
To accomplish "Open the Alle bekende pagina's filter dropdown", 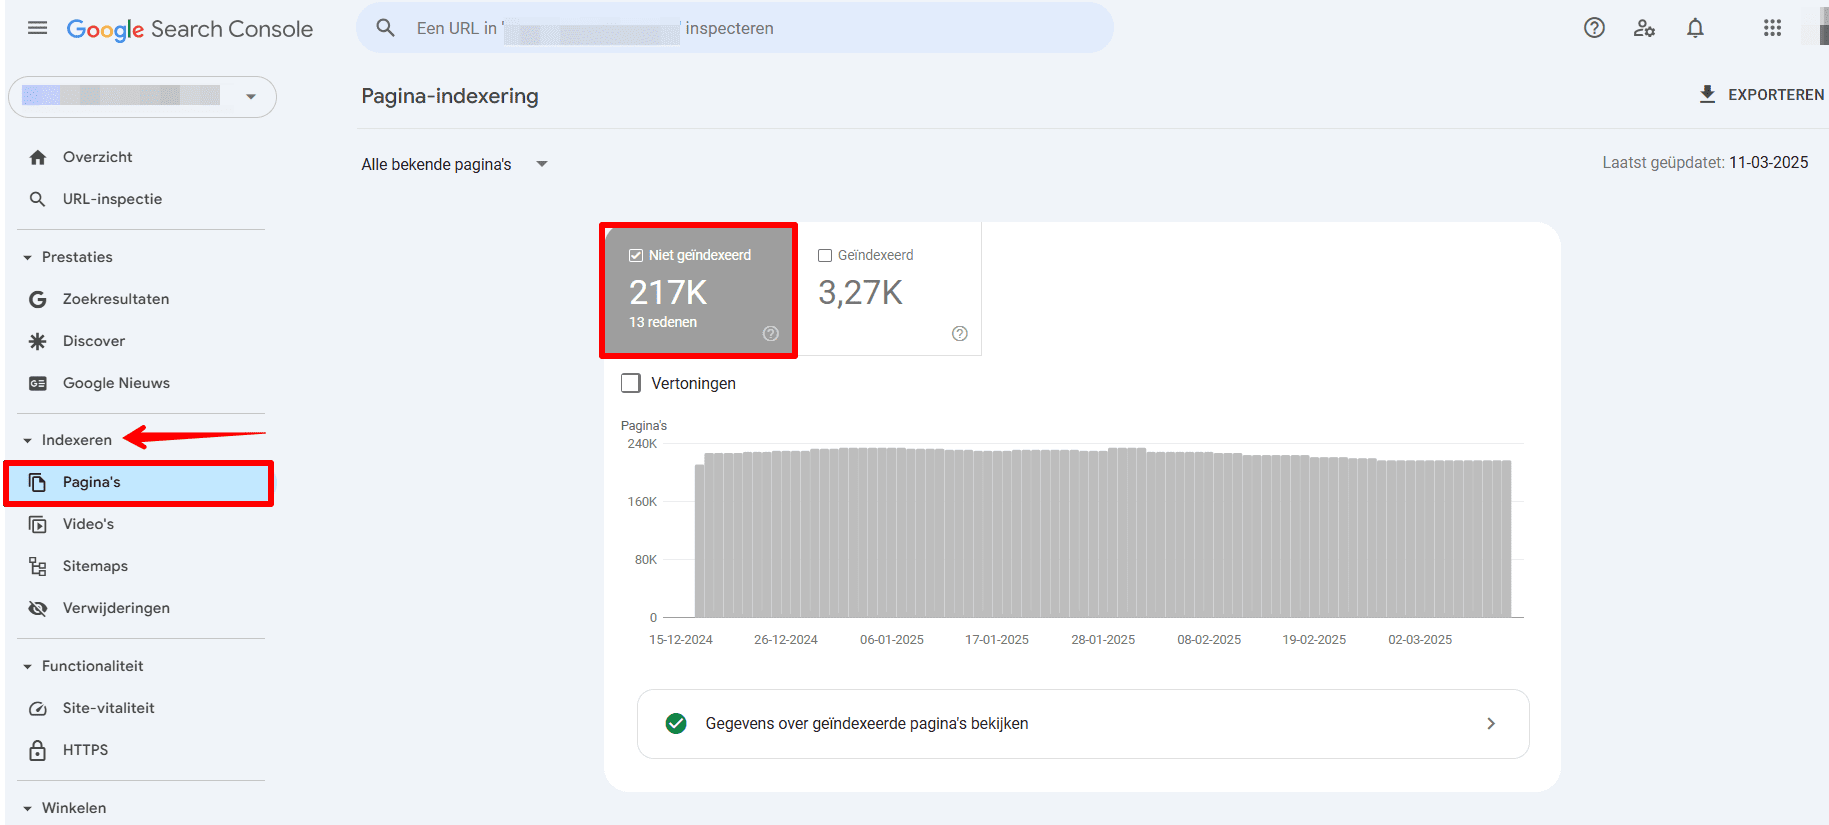I will click(x=454, y=164).
